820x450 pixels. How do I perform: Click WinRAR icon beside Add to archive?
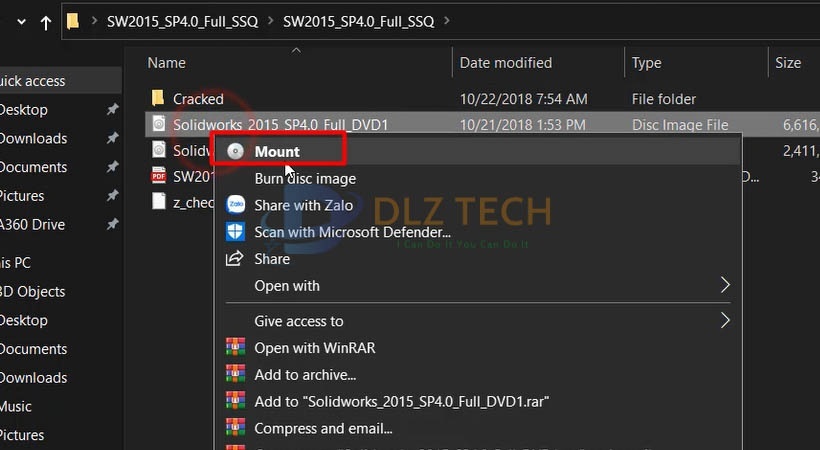(235, 374)
